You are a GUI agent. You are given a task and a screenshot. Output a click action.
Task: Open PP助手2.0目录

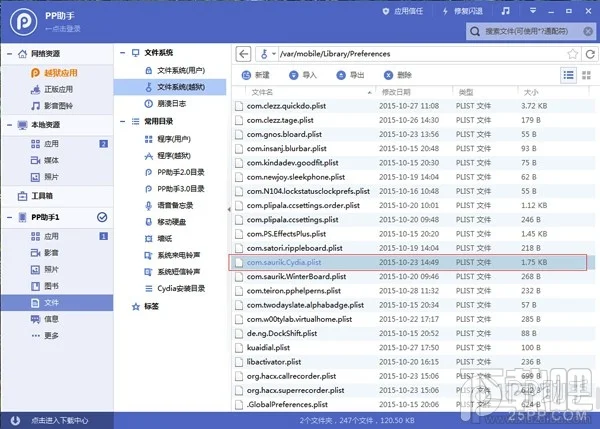click(x=174, y=172)
